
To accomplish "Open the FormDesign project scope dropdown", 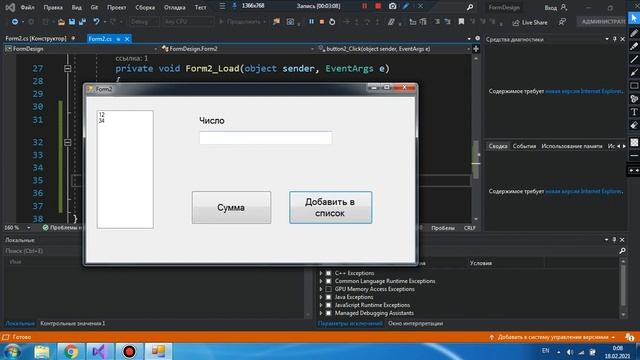I will 81,49.
